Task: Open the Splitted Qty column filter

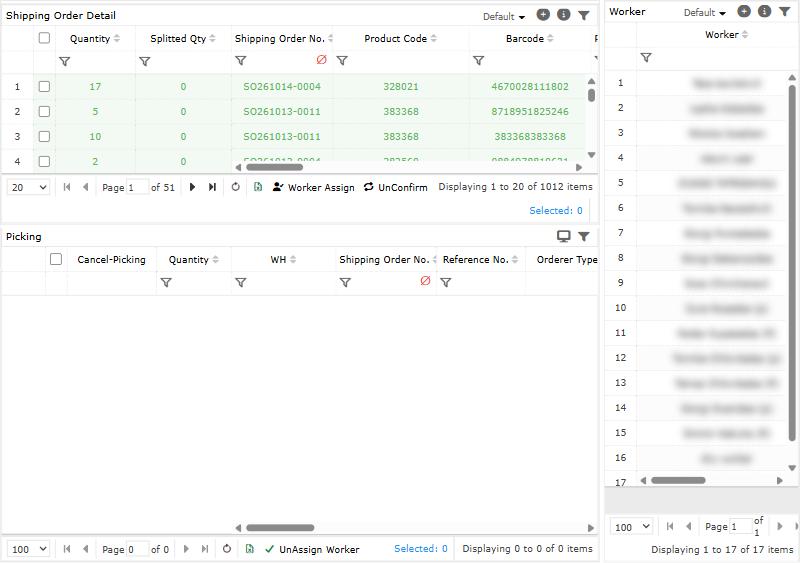Action: tap(145, 61)
